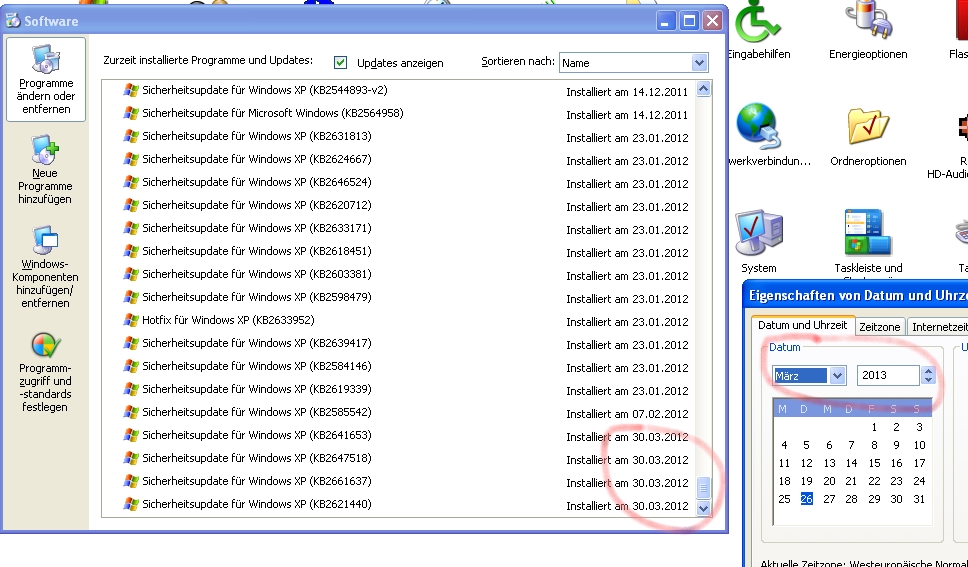Increase year with stepper up arrow
The width and height of the screenshot is (968, 567).
click(x=928, y=371)
